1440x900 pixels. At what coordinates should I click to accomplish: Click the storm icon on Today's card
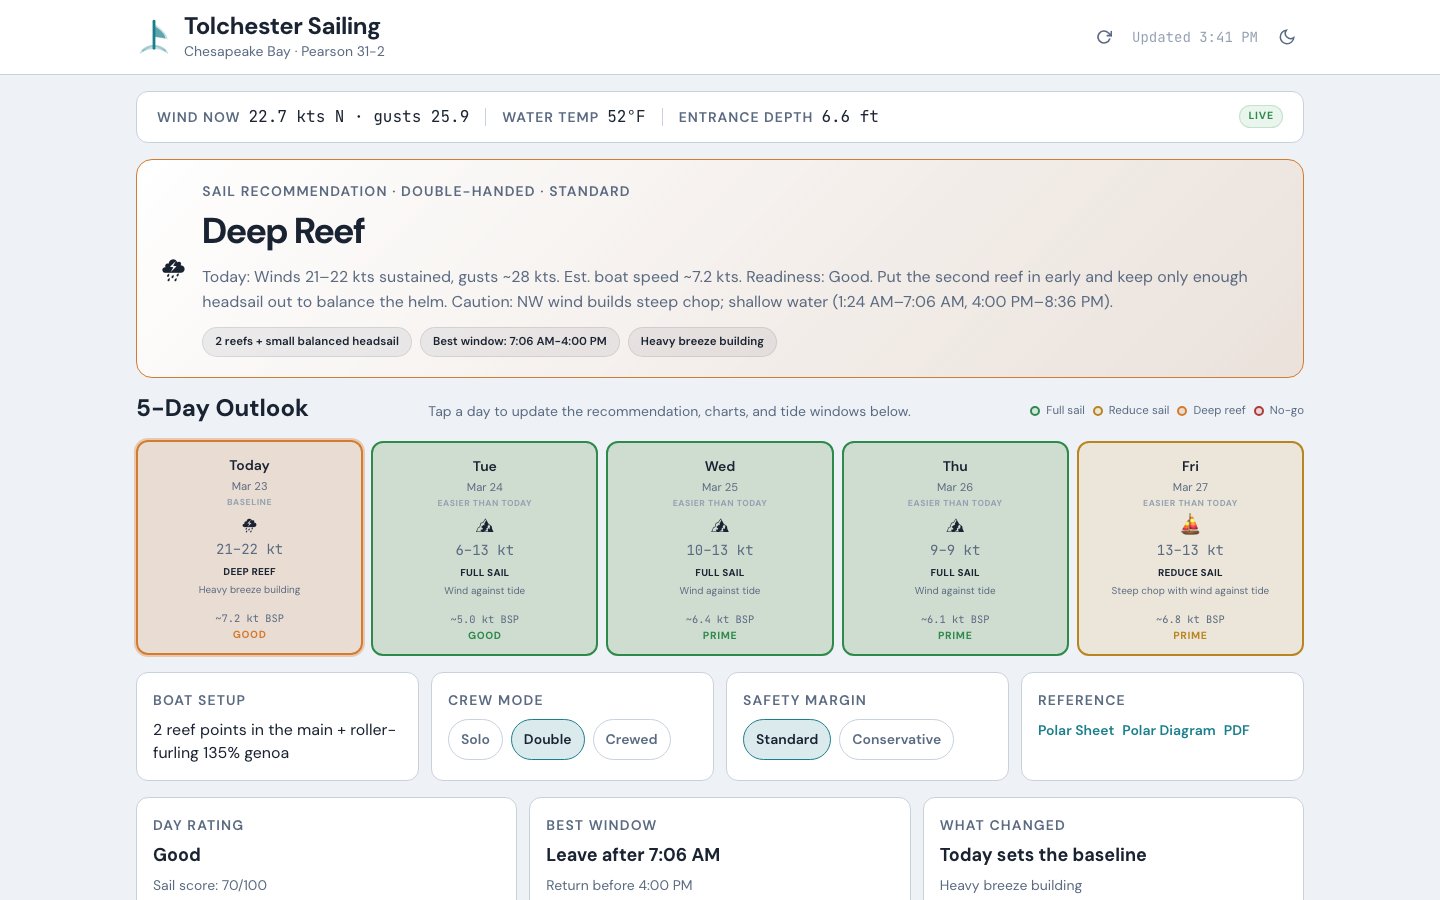(249, 524)
